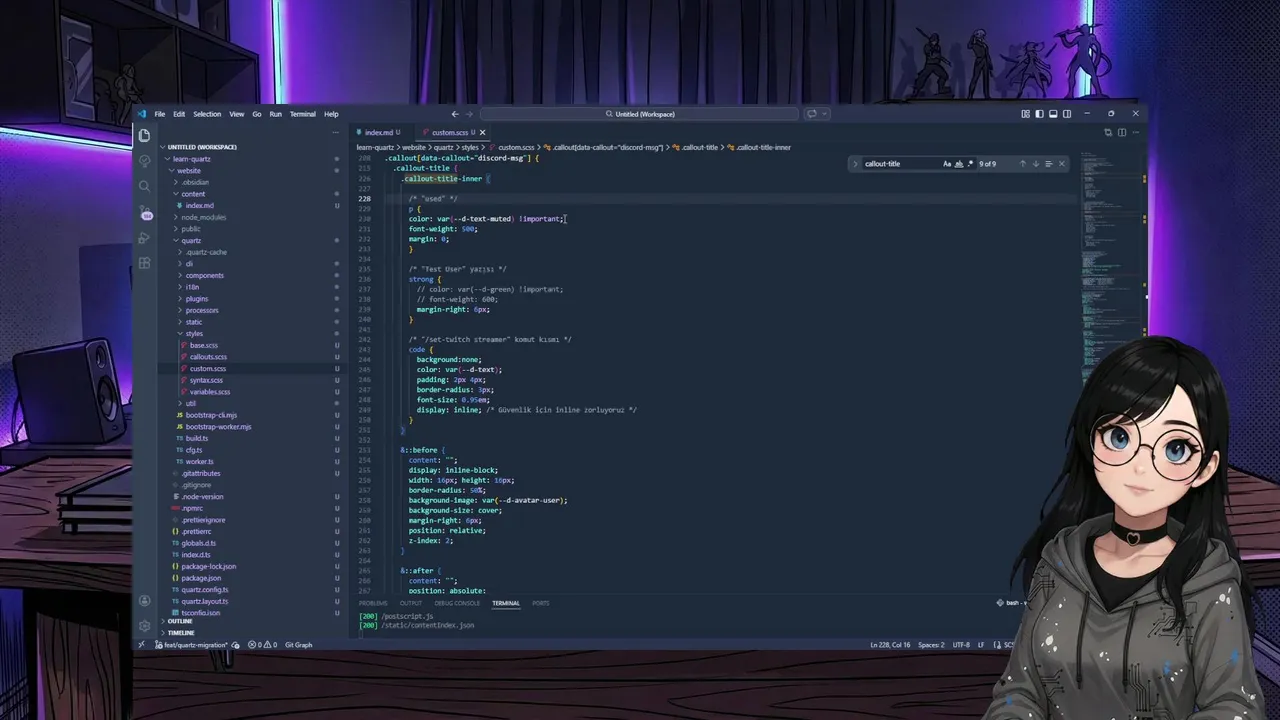Screen dimensions: 1280x720
Task: Open the Run and Debug view
Action: [x=145, y=238]
